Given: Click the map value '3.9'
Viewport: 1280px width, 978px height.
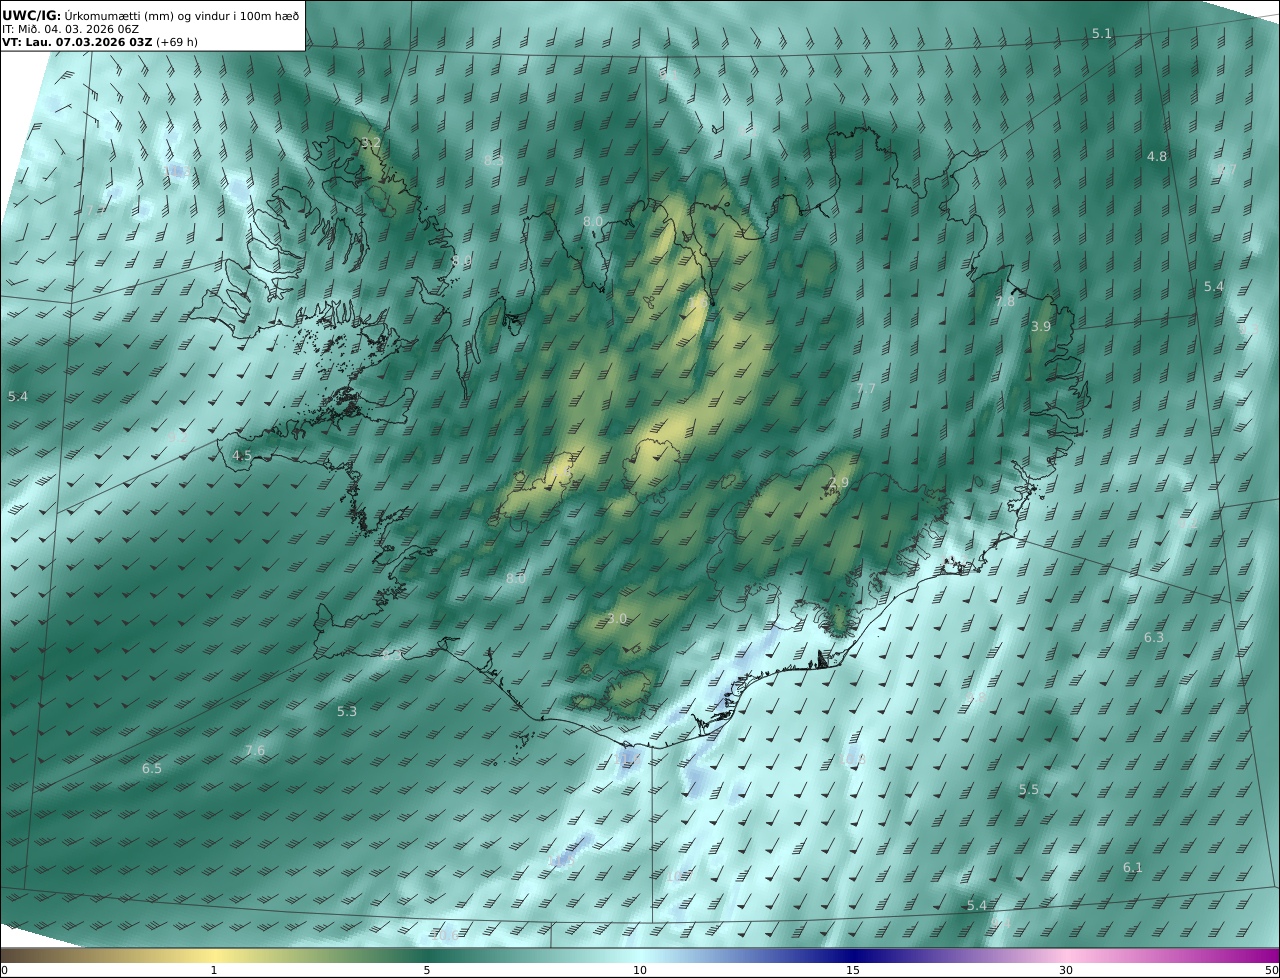Looking at the screenshot, I should tap(1041, 327).
